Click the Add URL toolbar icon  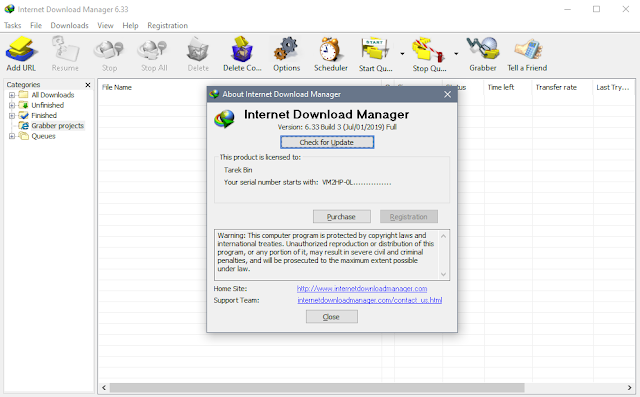click(21, 54)
